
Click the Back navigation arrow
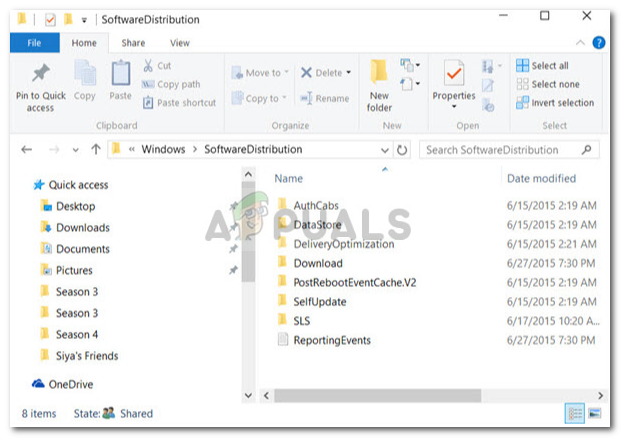(x=27, y=150)
